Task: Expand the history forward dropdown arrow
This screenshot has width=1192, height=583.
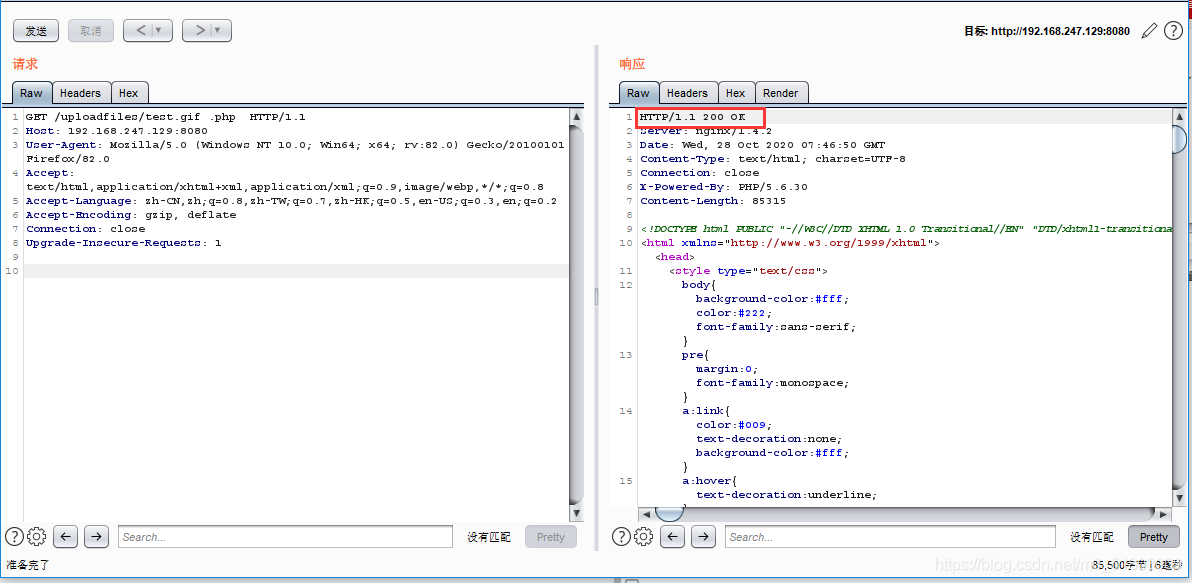Action: coord(219,31)
